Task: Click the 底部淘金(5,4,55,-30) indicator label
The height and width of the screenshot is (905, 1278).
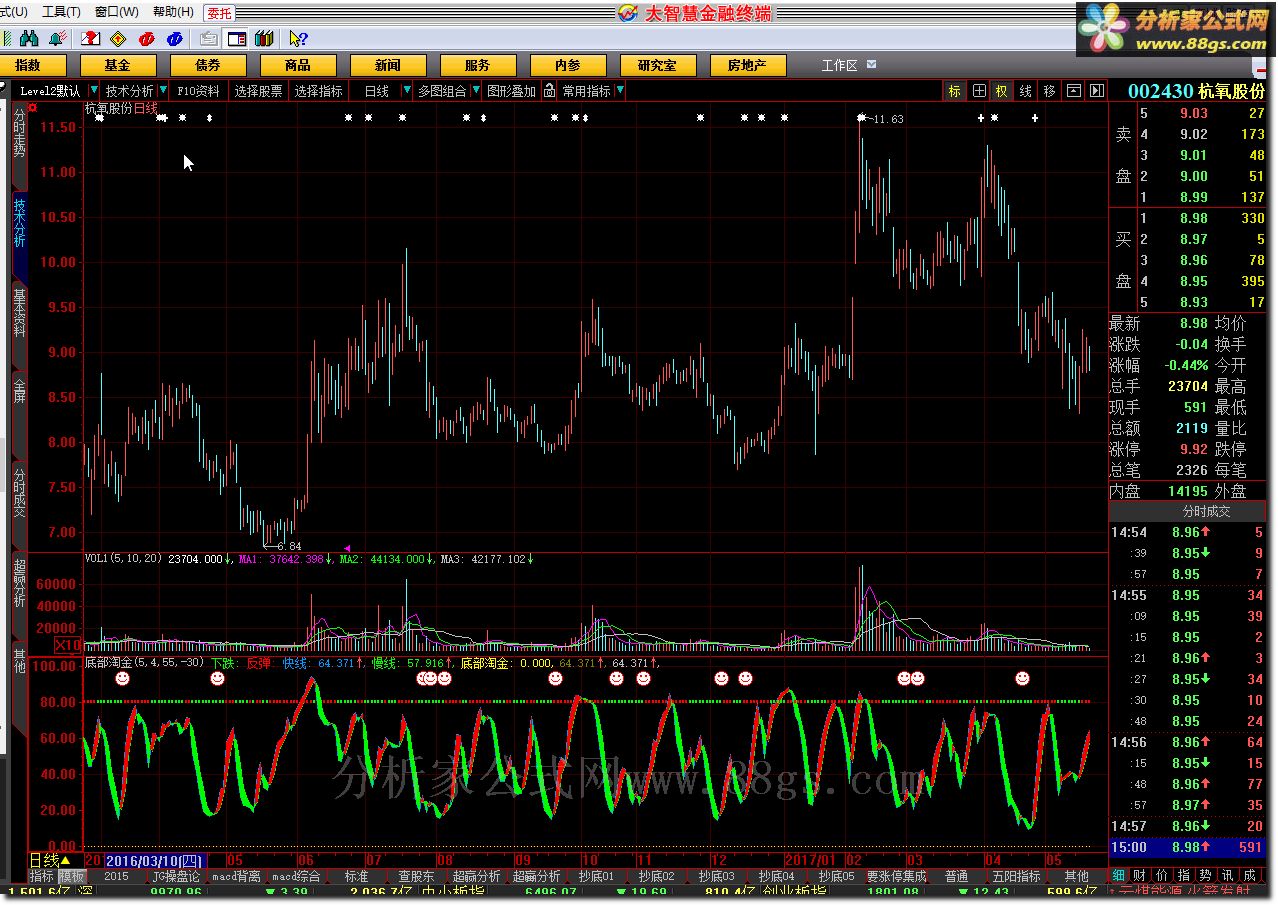Action: click(145, 663)
